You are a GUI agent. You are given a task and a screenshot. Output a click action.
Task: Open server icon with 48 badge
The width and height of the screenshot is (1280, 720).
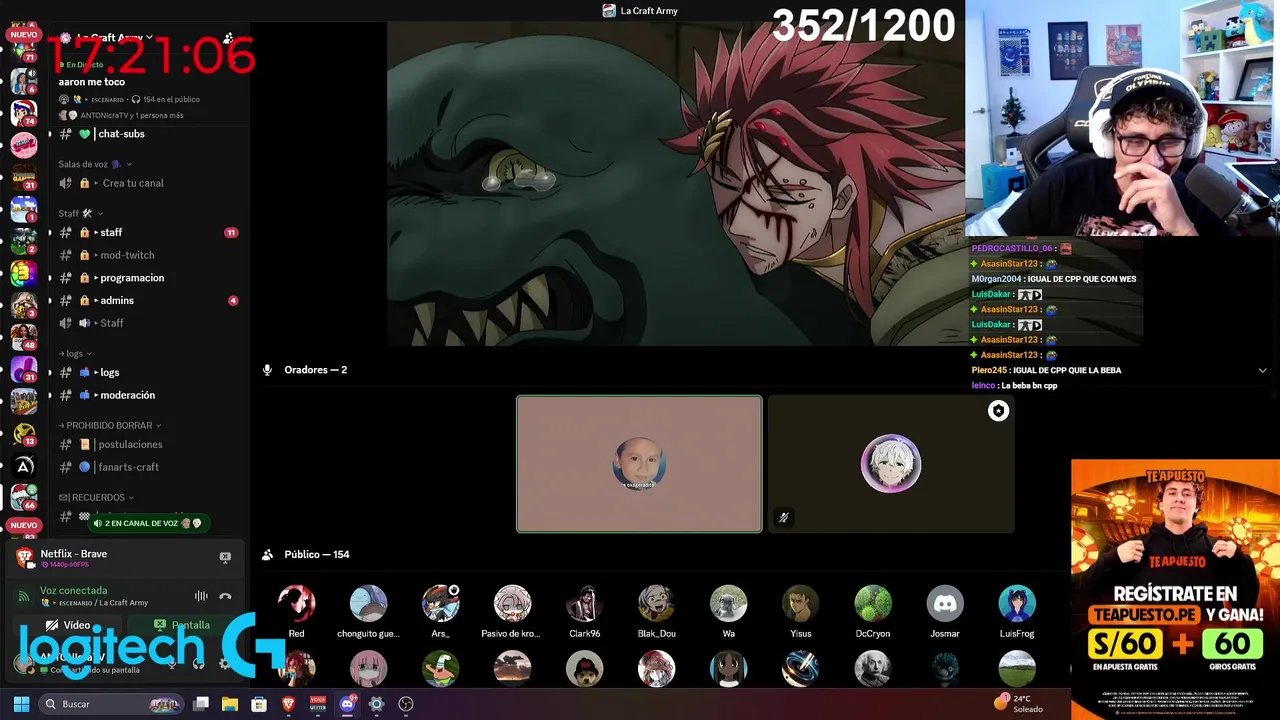click(24, 335)
